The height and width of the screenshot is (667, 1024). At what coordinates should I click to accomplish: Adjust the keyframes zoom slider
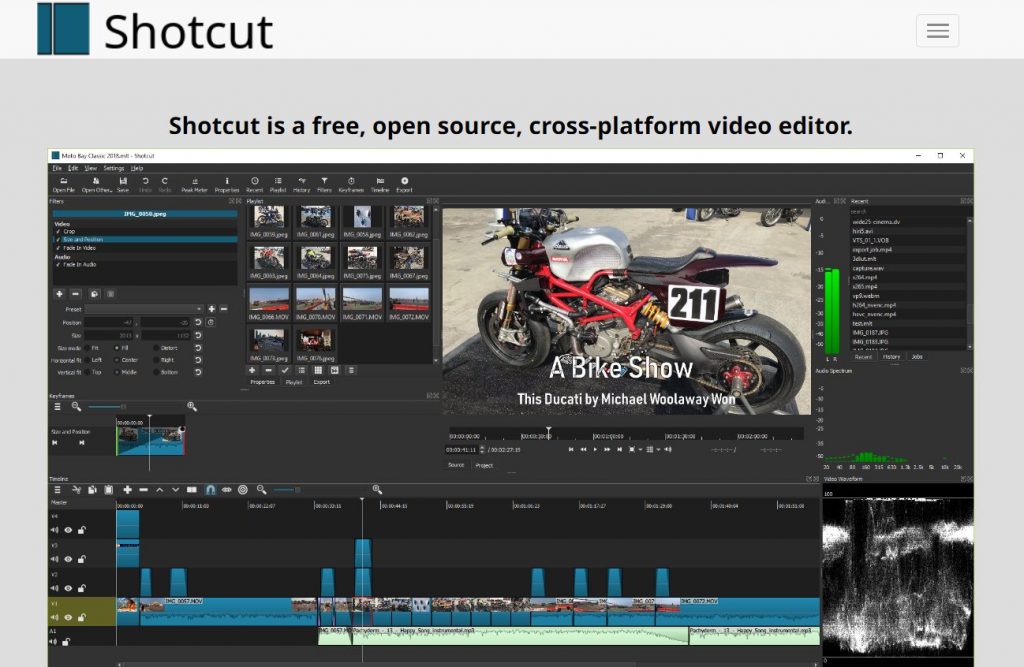(106, 406)
